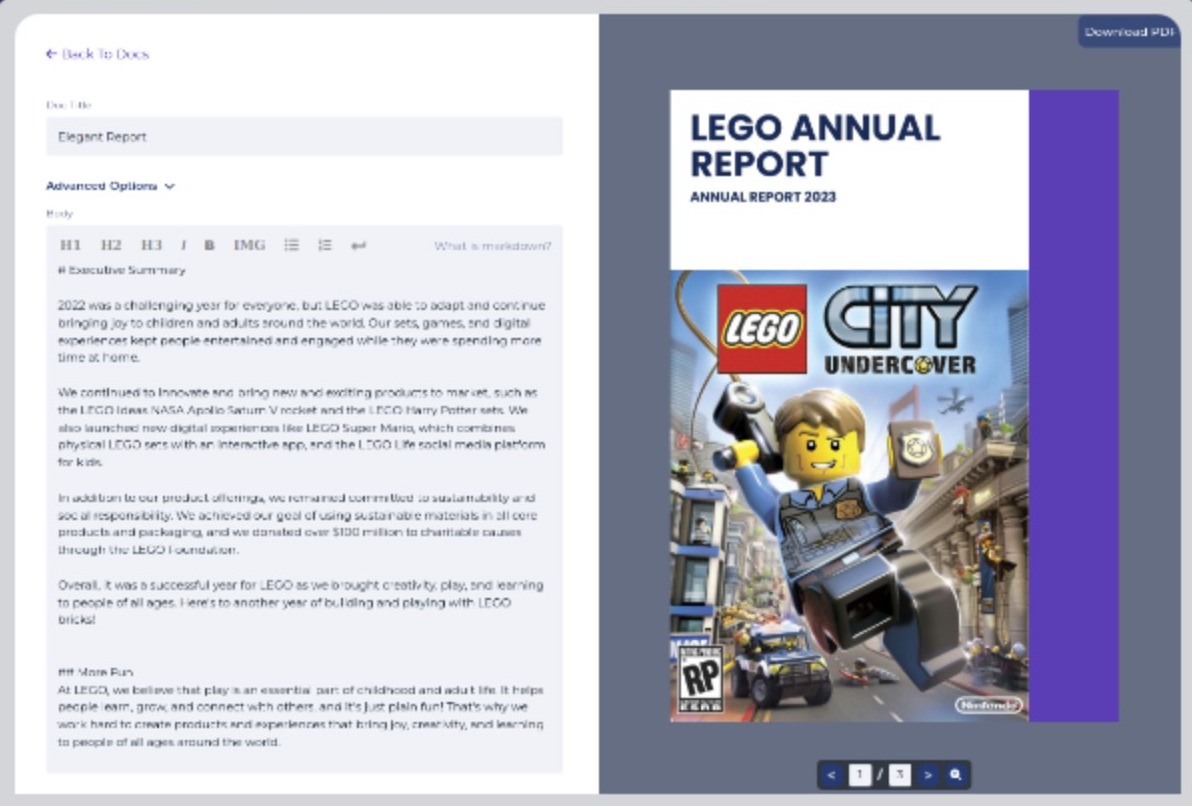Insert a numbered list
The image size is (1192, 806).
point(325,245)
